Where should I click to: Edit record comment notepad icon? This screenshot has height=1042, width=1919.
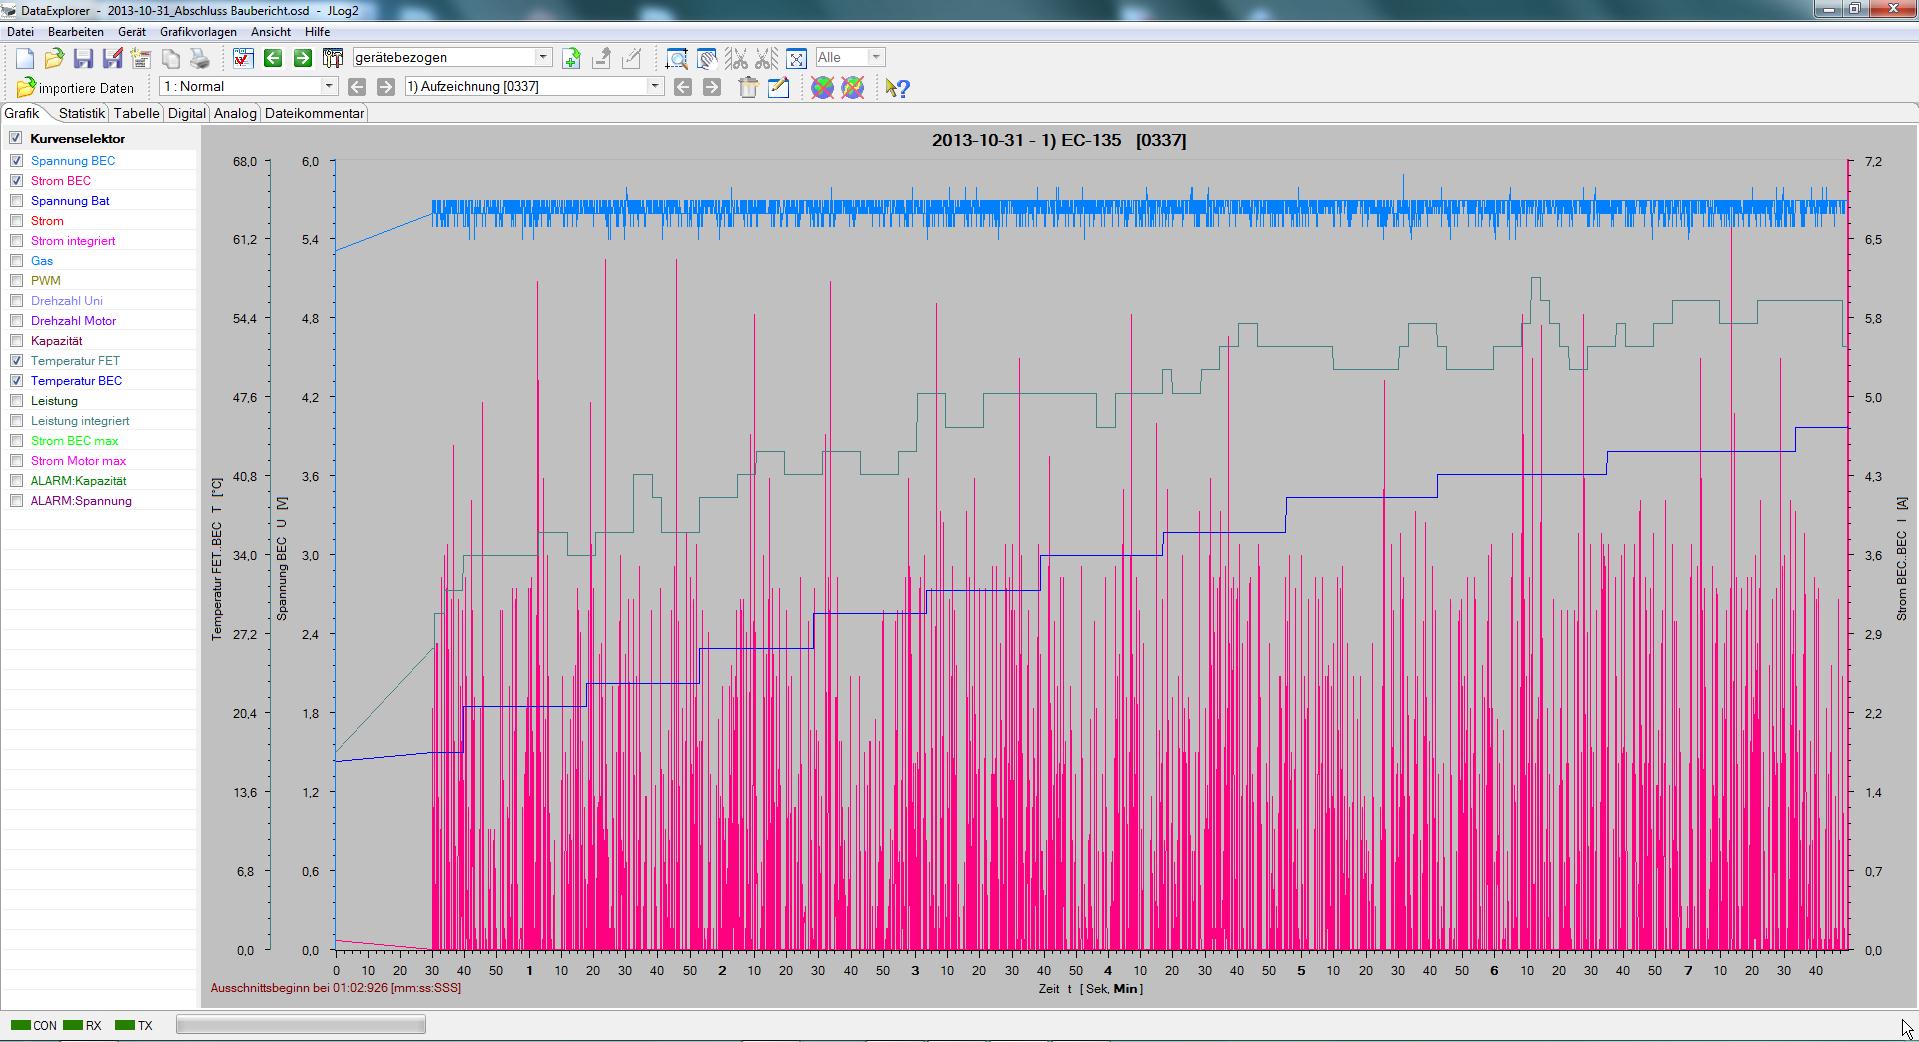tap(778, 88)
